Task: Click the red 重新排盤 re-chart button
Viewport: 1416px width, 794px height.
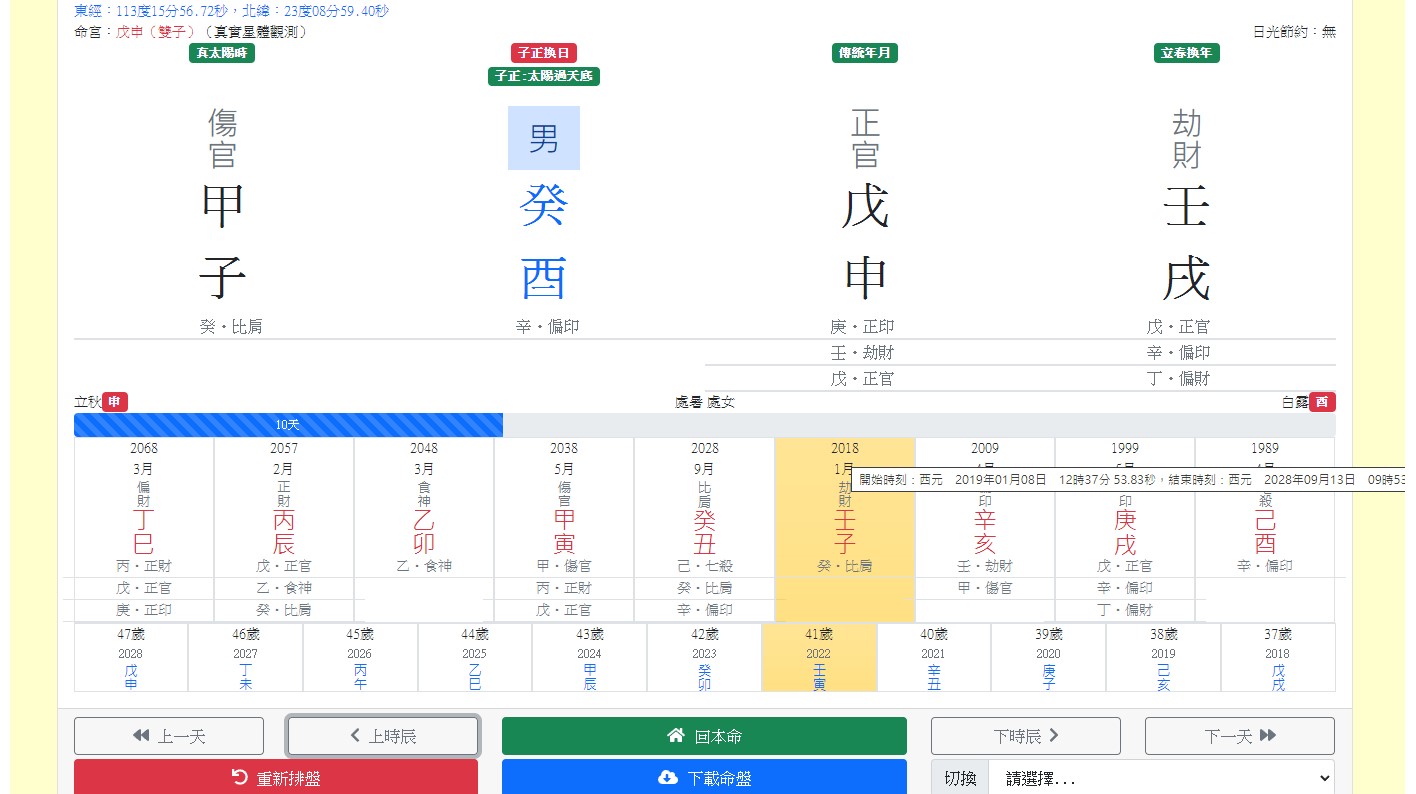Action: (276, 777)
